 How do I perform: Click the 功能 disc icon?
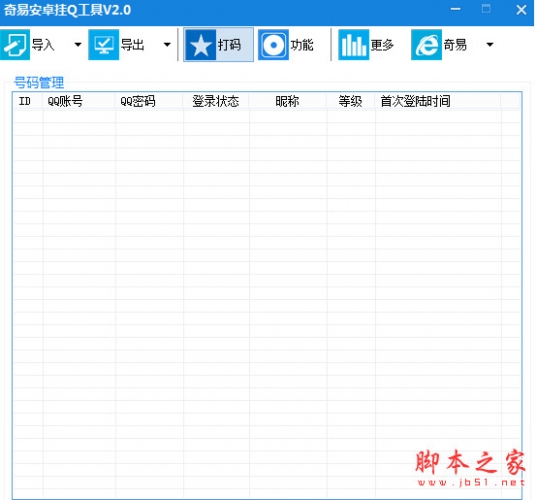273,45
